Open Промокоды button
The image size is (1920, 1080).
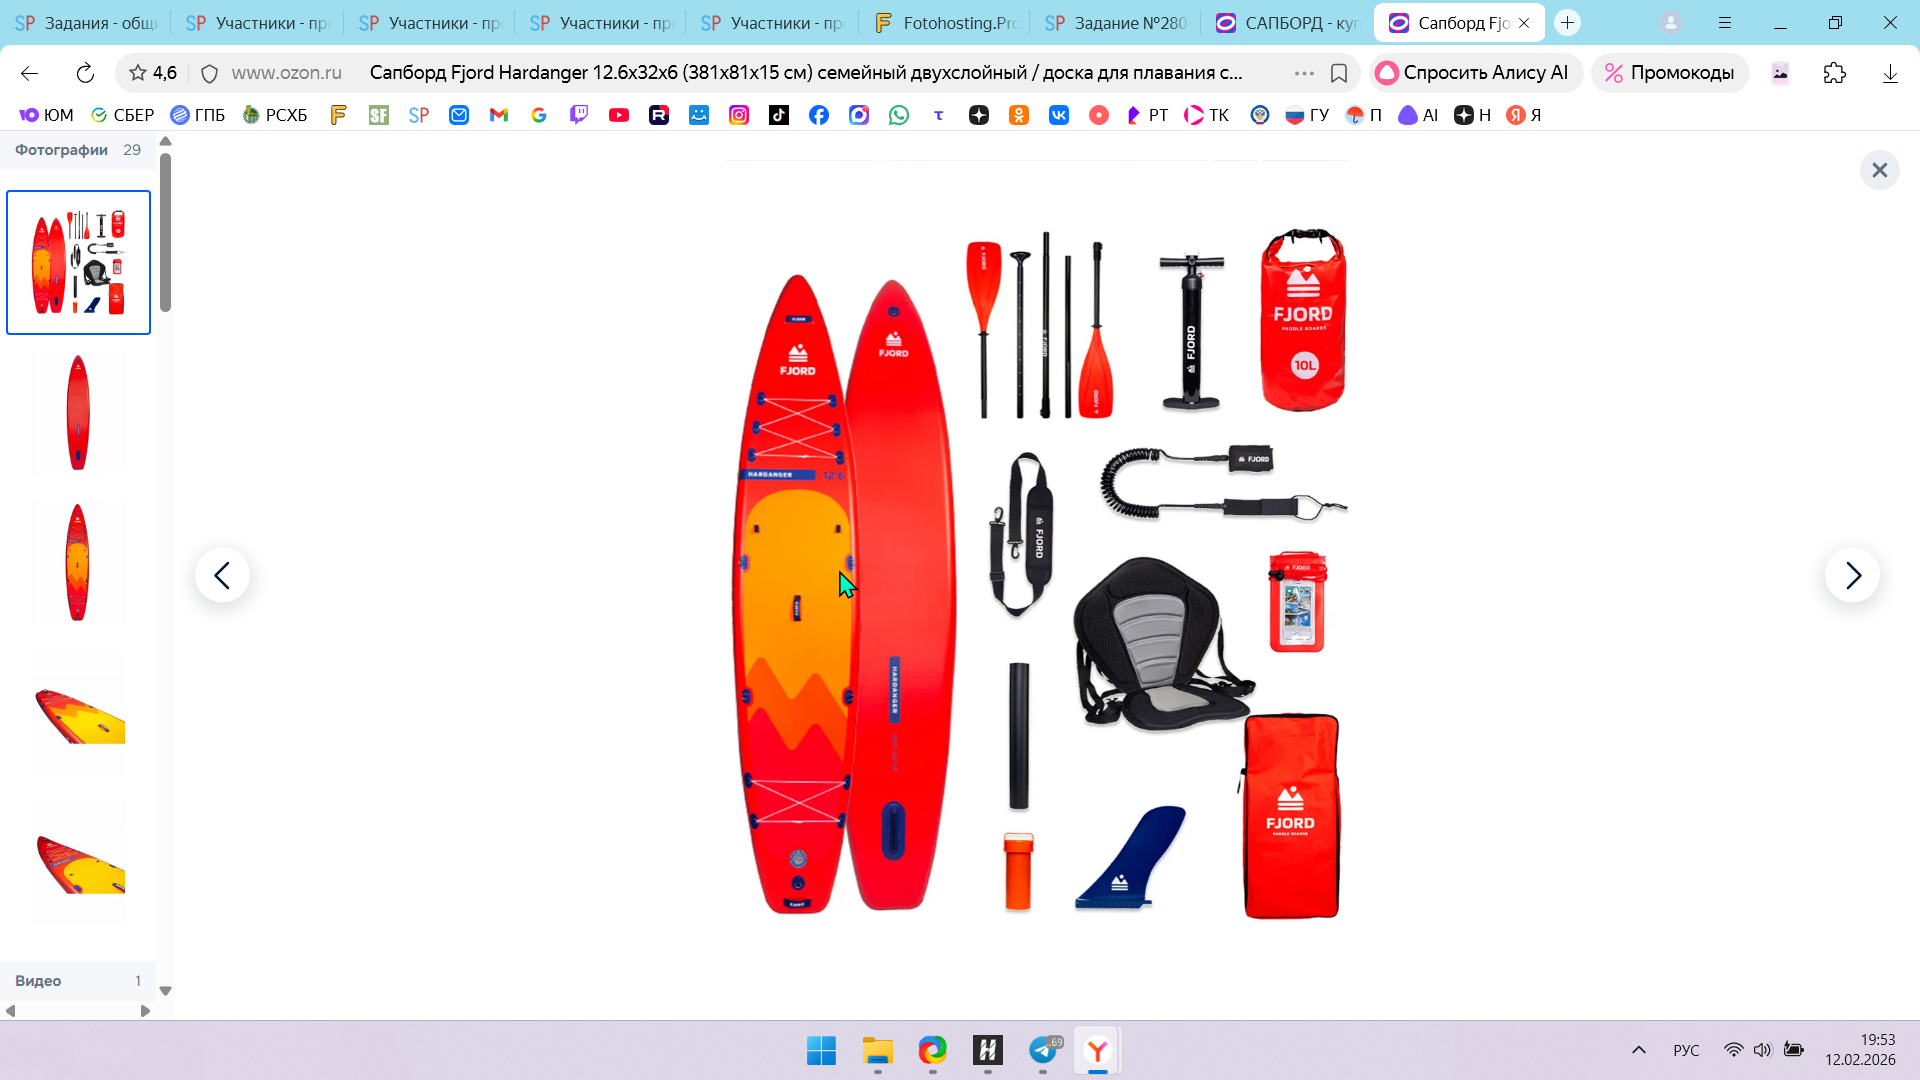coord(1669,73)
